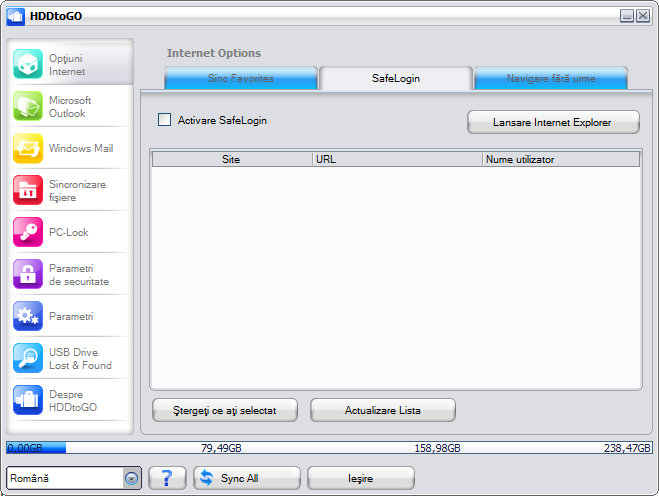Expand the Română language dropdown arrow
Image resolution: width=659 pixels, height=496 pixels.
132,478
